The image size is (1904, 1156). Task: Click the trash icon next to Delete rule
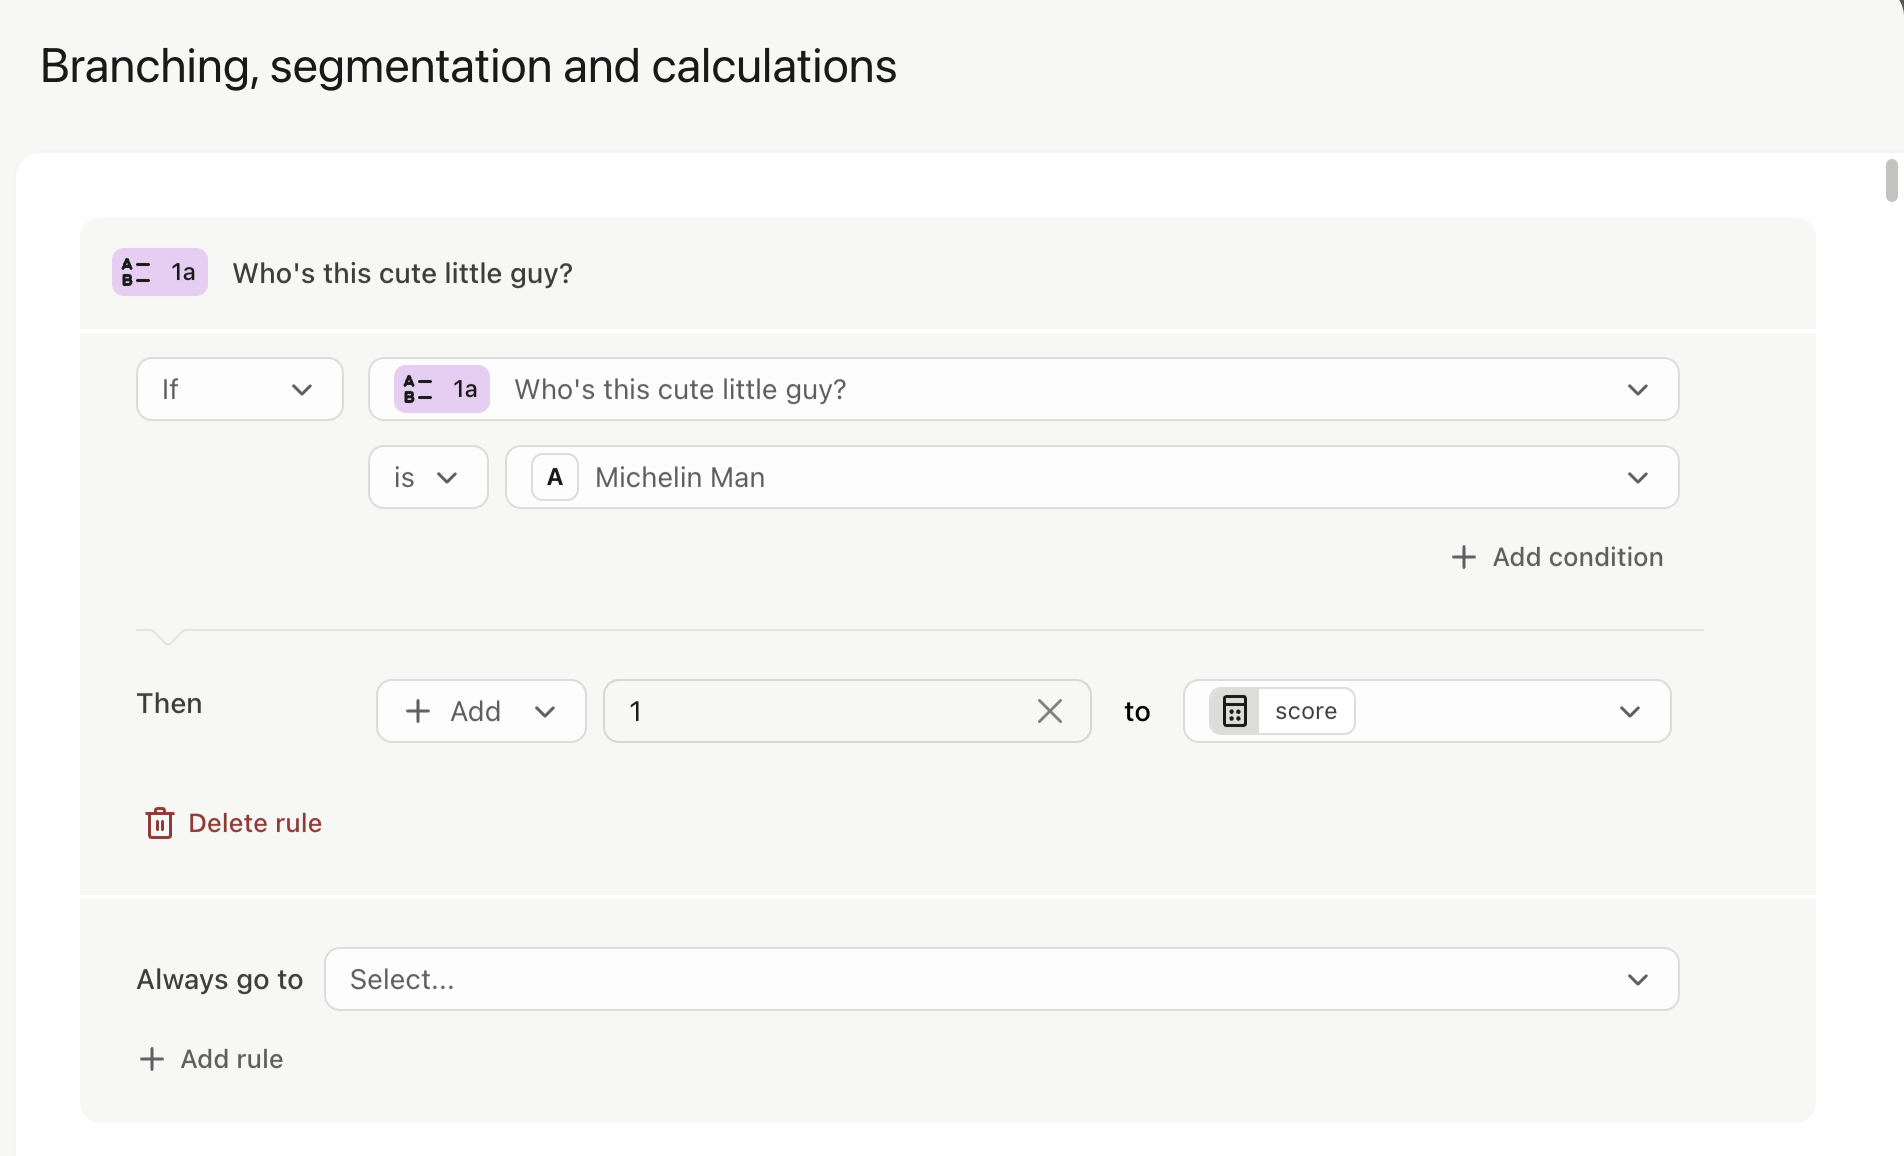(x=159, y=823)
